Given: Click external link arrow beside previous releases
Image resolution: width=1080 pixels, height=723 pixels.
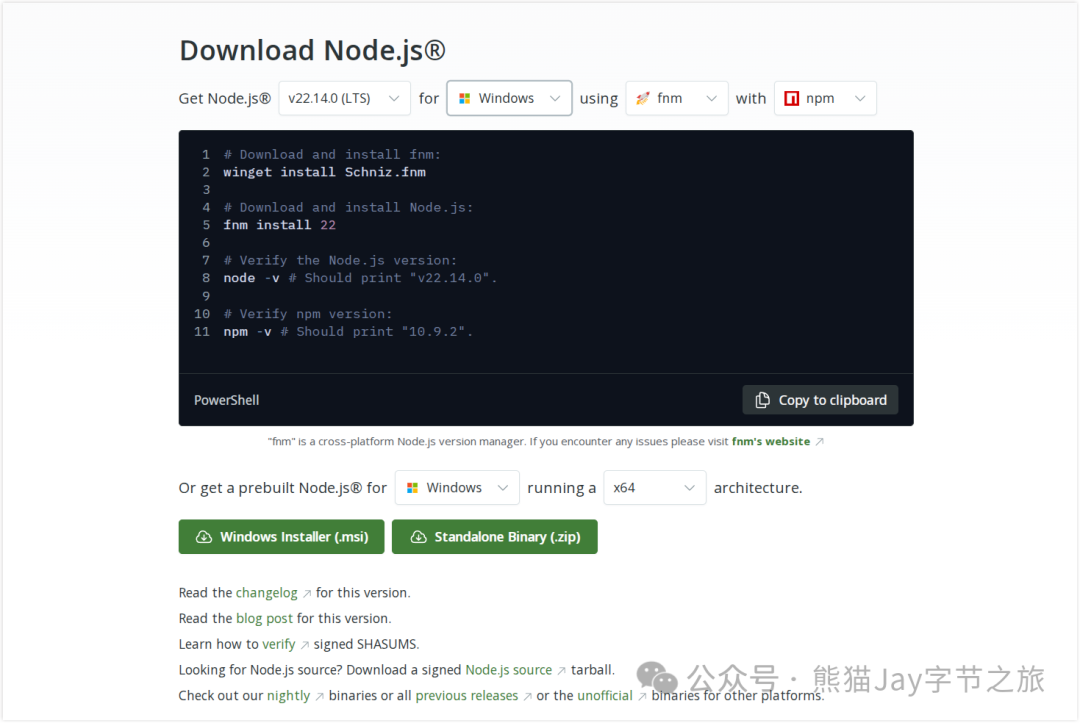Looking at the screenshot, I should 528,697.
